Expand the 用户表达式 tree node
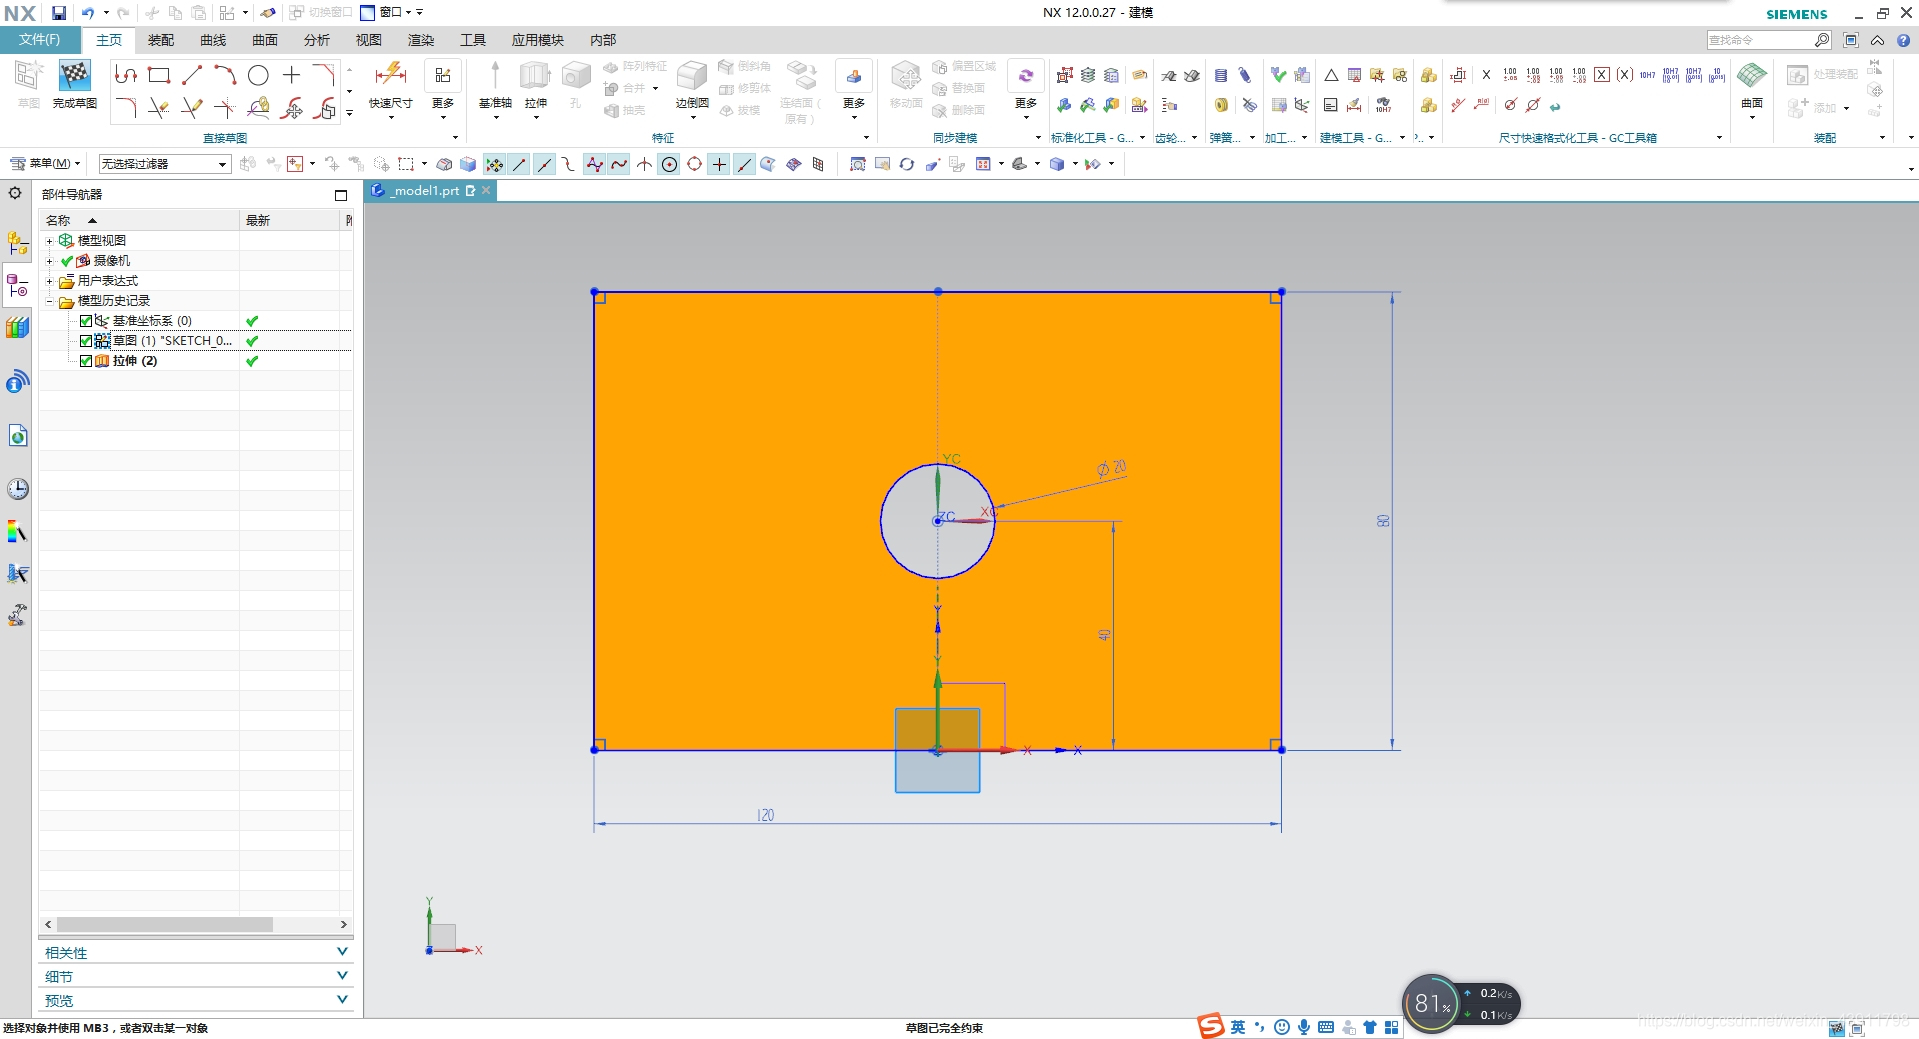The width and height of the screenshot is (1919, 1039). [49, 281]
